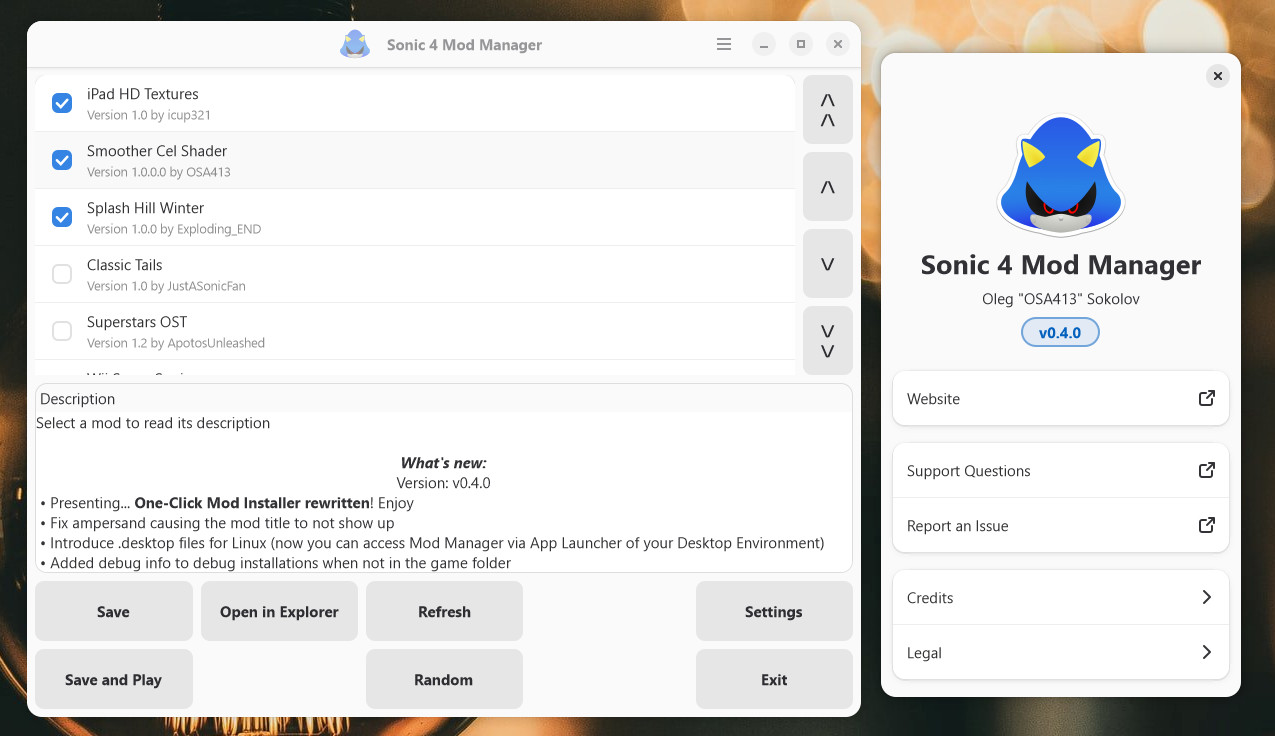The width and height of the screenshot is (1275, 736).
Task: Click 'One-Click Mod Installer rewritten' text
Action: tap(252, 503)
